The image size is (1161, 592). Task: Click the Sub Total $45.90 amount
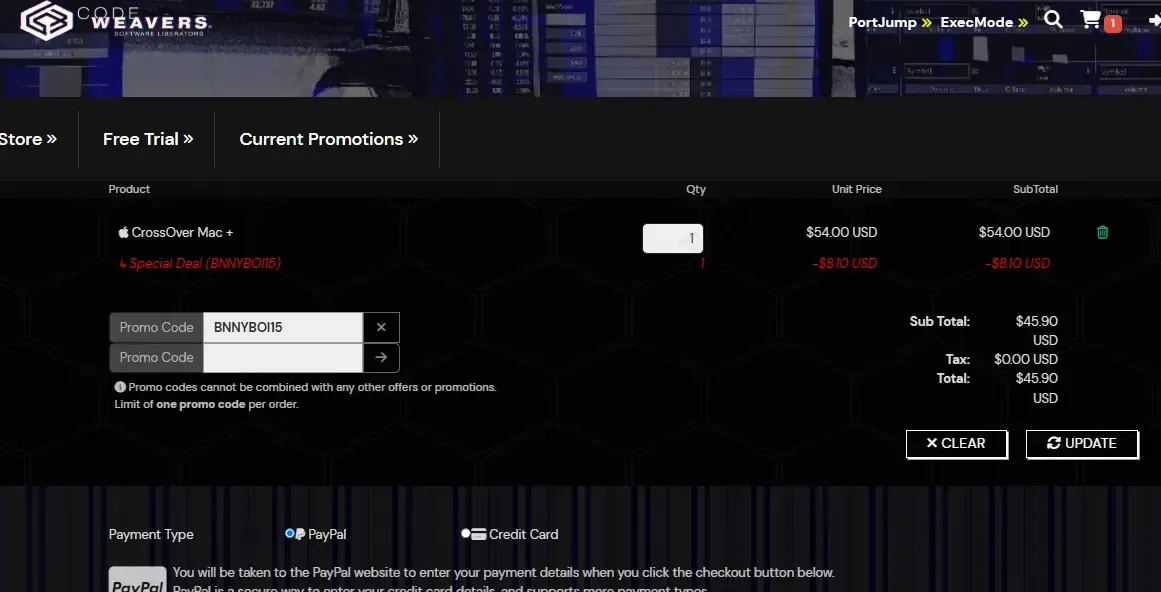(x=1037, y=331)
